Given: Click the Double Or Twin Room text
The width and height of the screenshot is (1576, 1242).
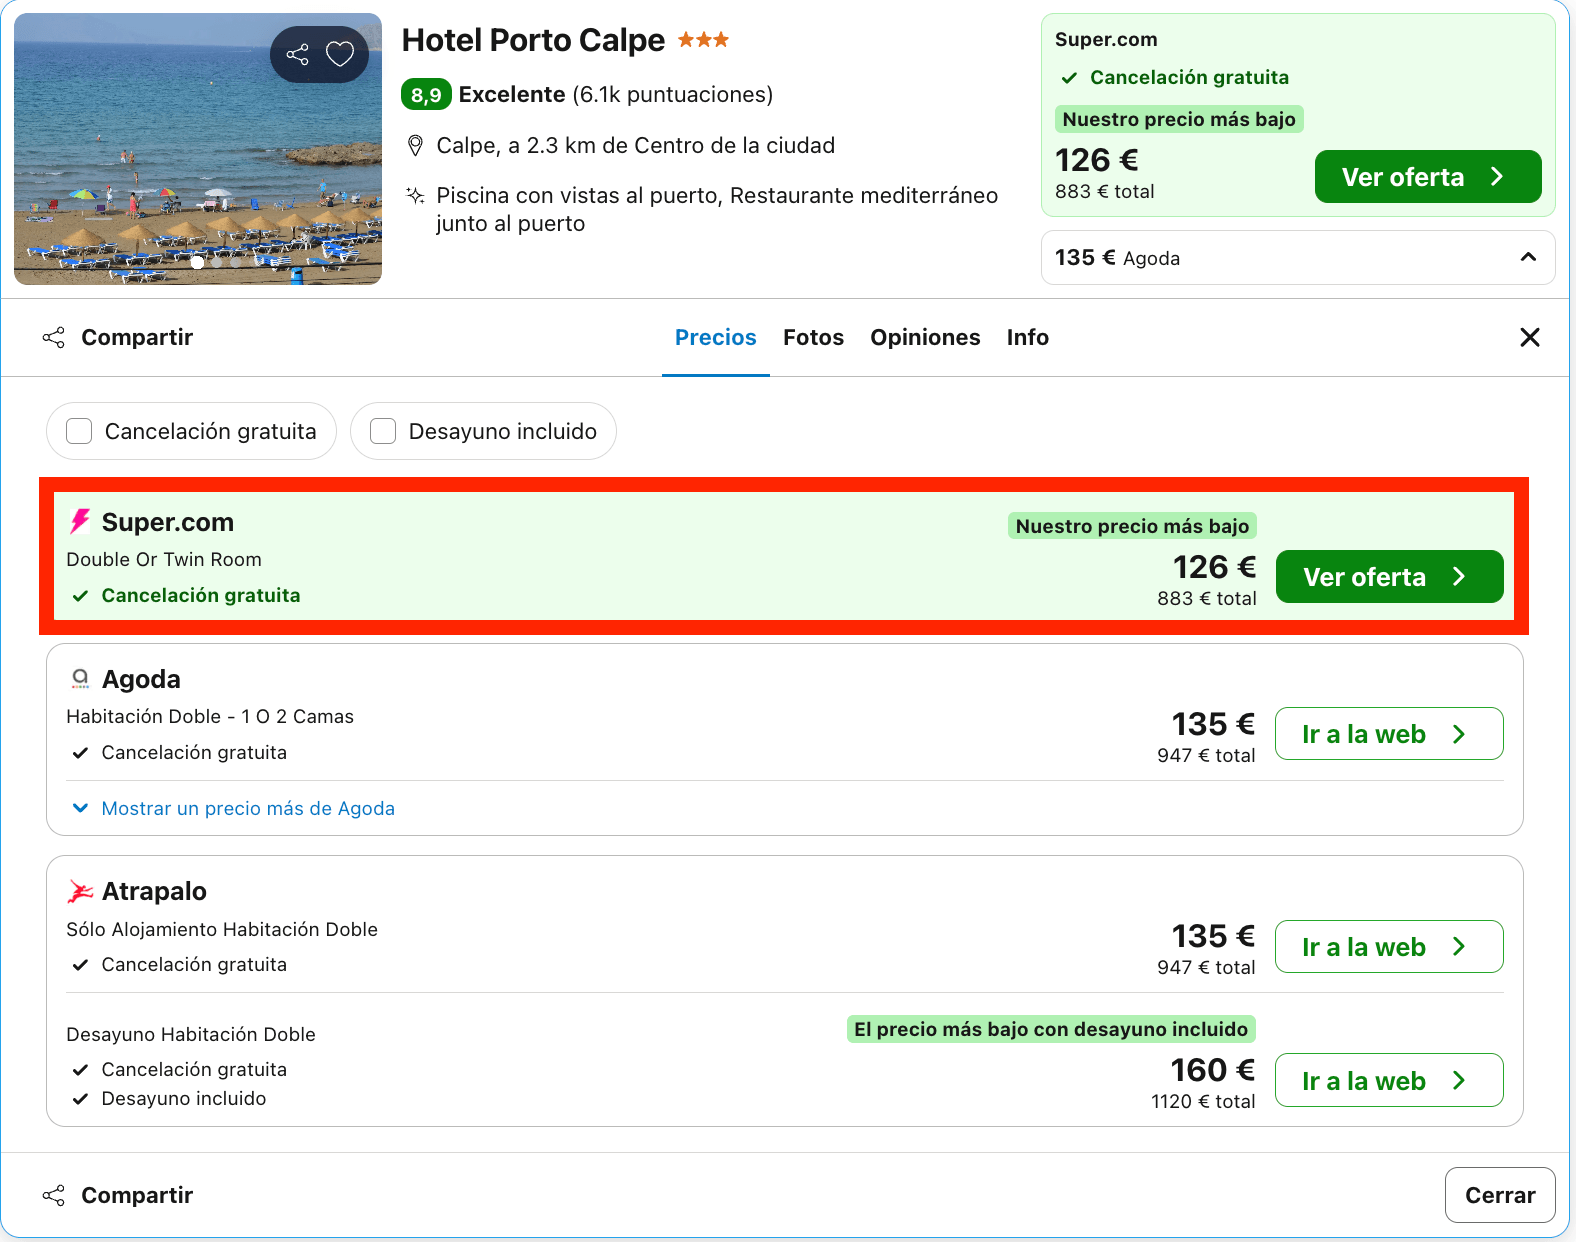Looking at the screenshot, I should (x=164, y=560).
